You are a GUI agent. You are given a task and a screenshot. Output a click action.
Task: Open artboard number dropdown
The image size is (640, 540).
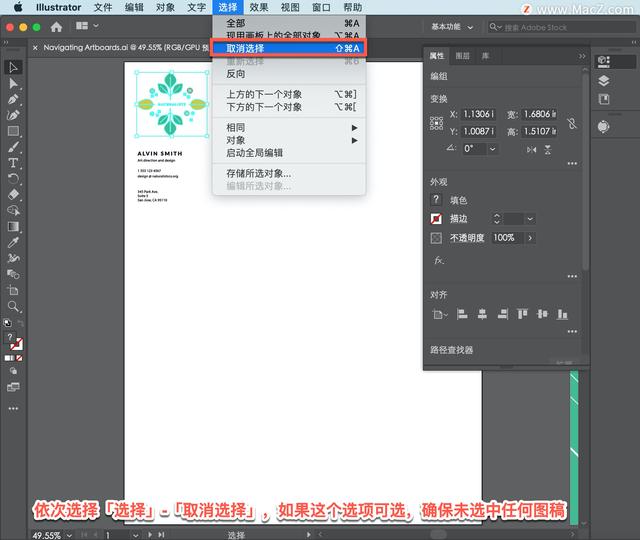(136, 535)
